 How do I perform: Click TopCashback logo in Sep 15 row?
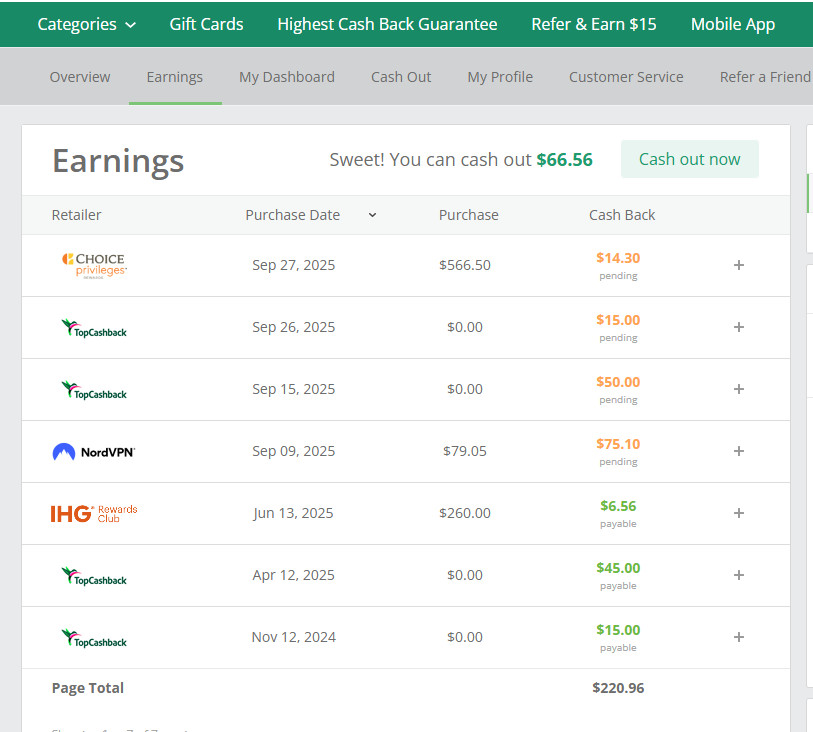tap(94, 390)
